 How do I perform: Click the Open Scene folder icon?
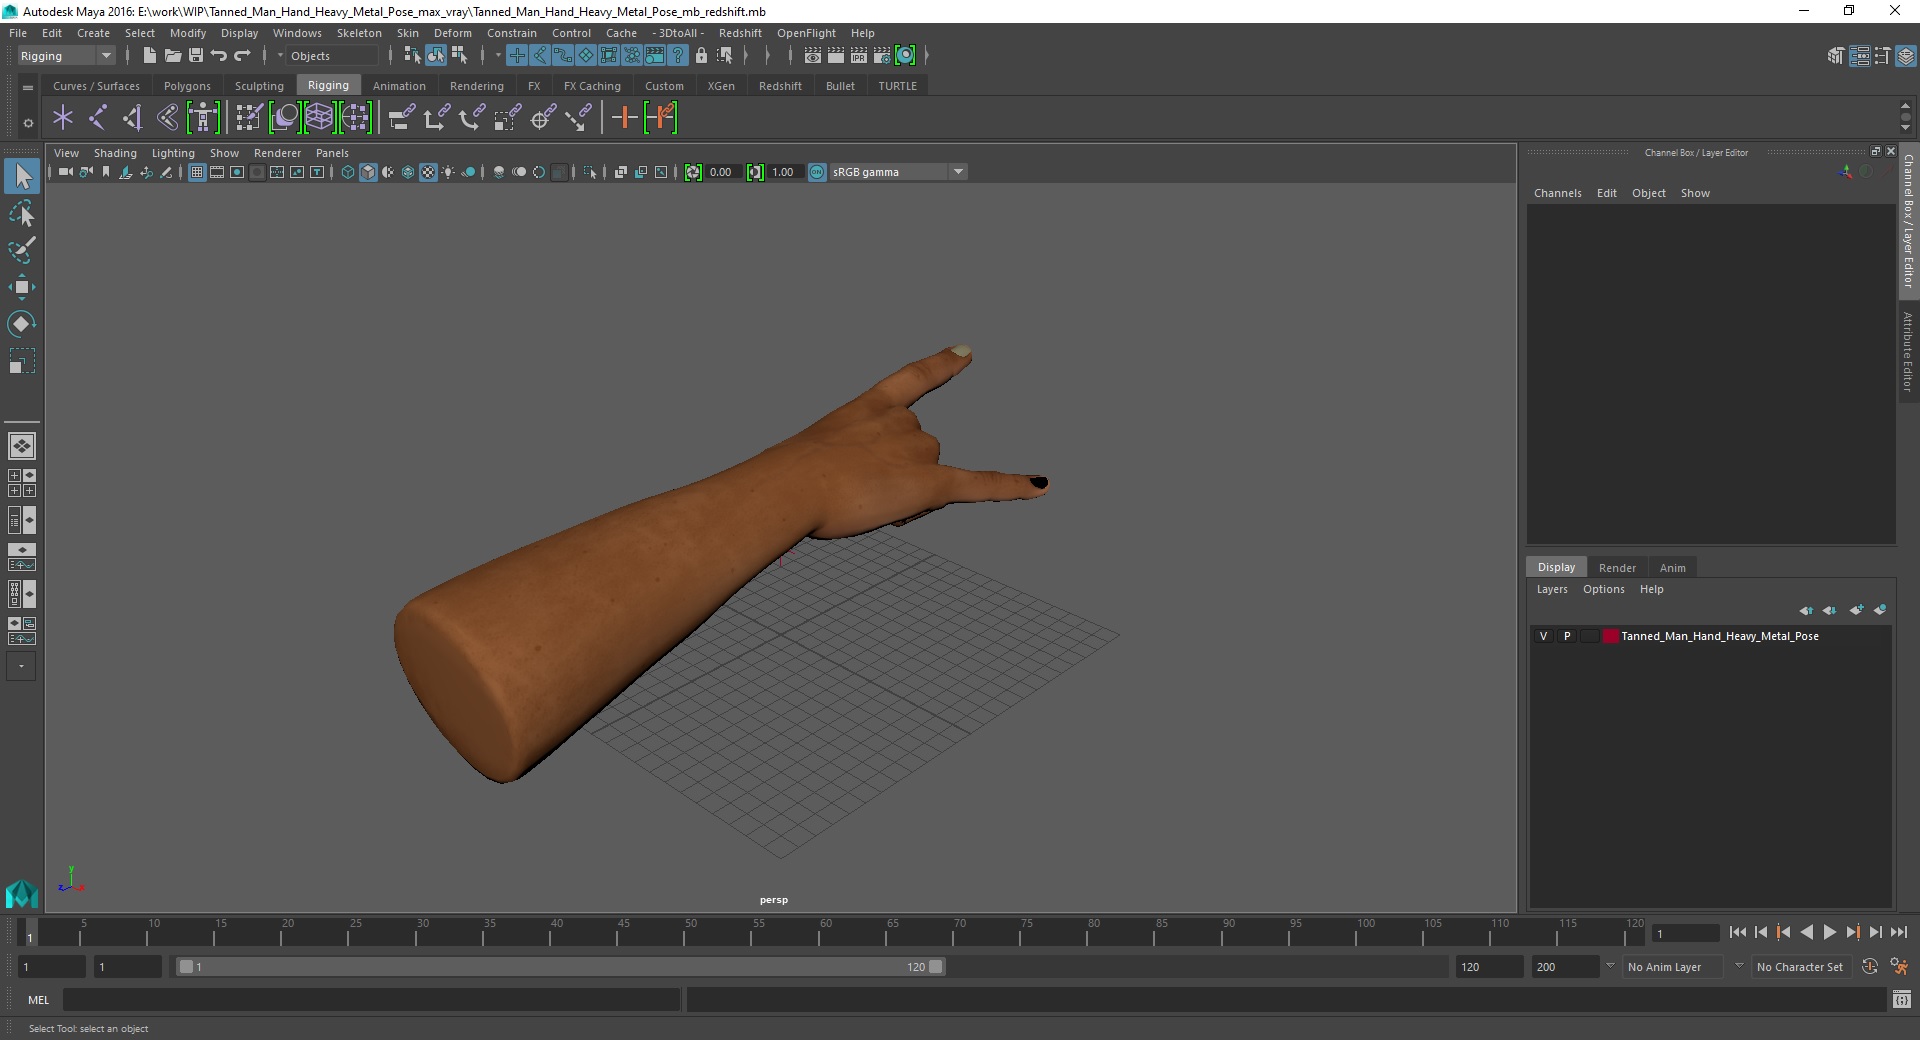(x=172, y=56)
